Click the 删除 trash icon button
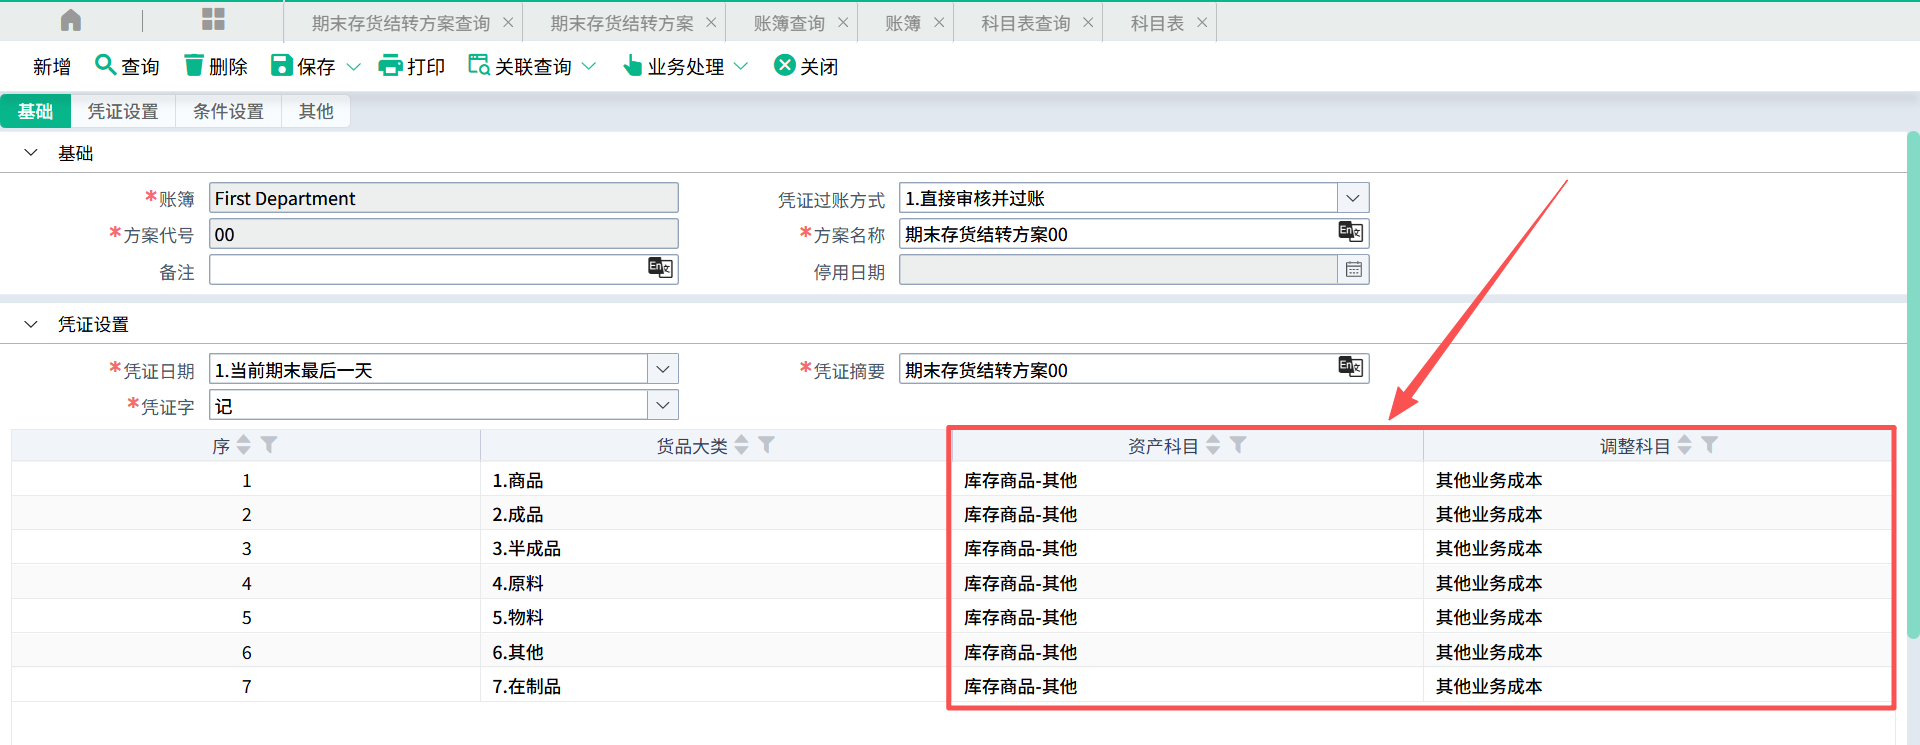This screenshot has height=745, width=1920. click(x=194, y=66)
